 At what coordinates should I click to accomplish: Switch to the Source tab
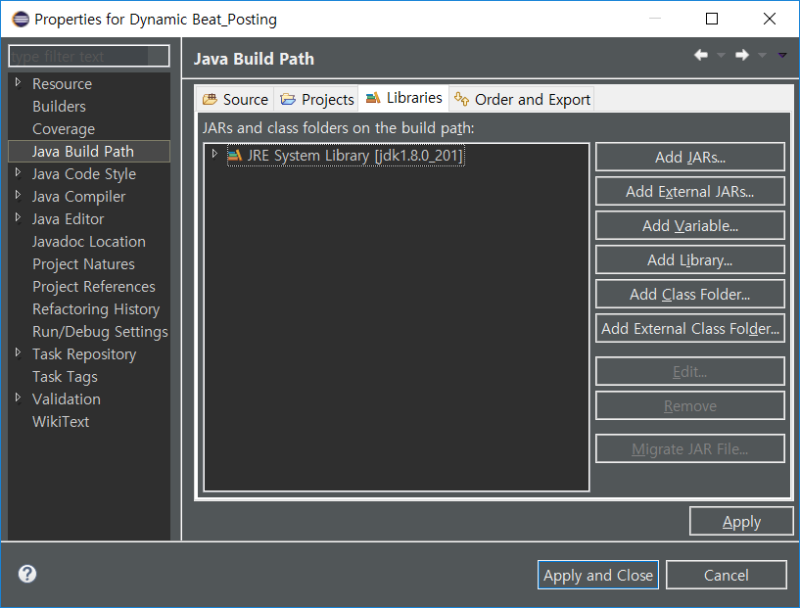click(x=235, y=99)
